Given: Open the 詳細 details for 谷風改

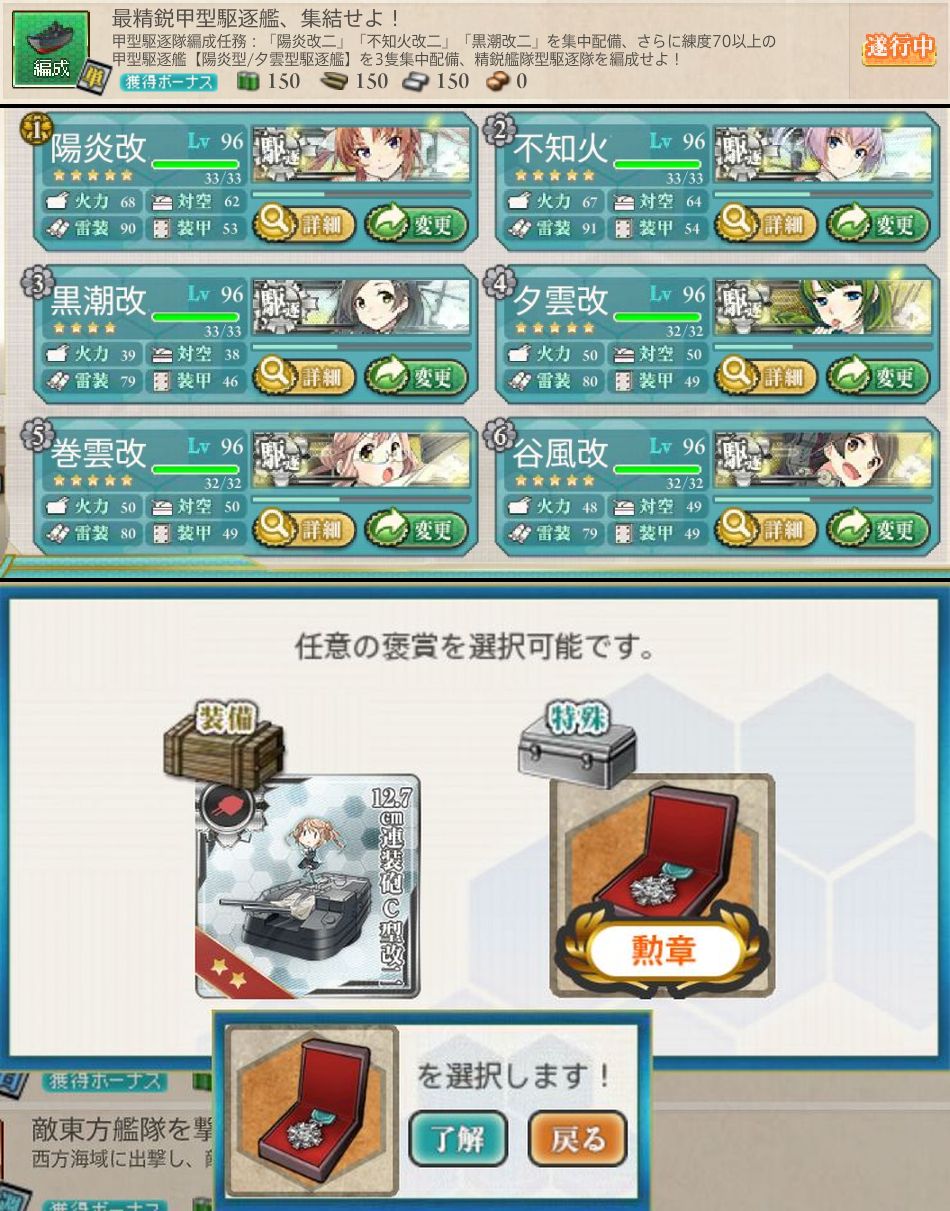Looking at the screenshot, I should (766, 529).
